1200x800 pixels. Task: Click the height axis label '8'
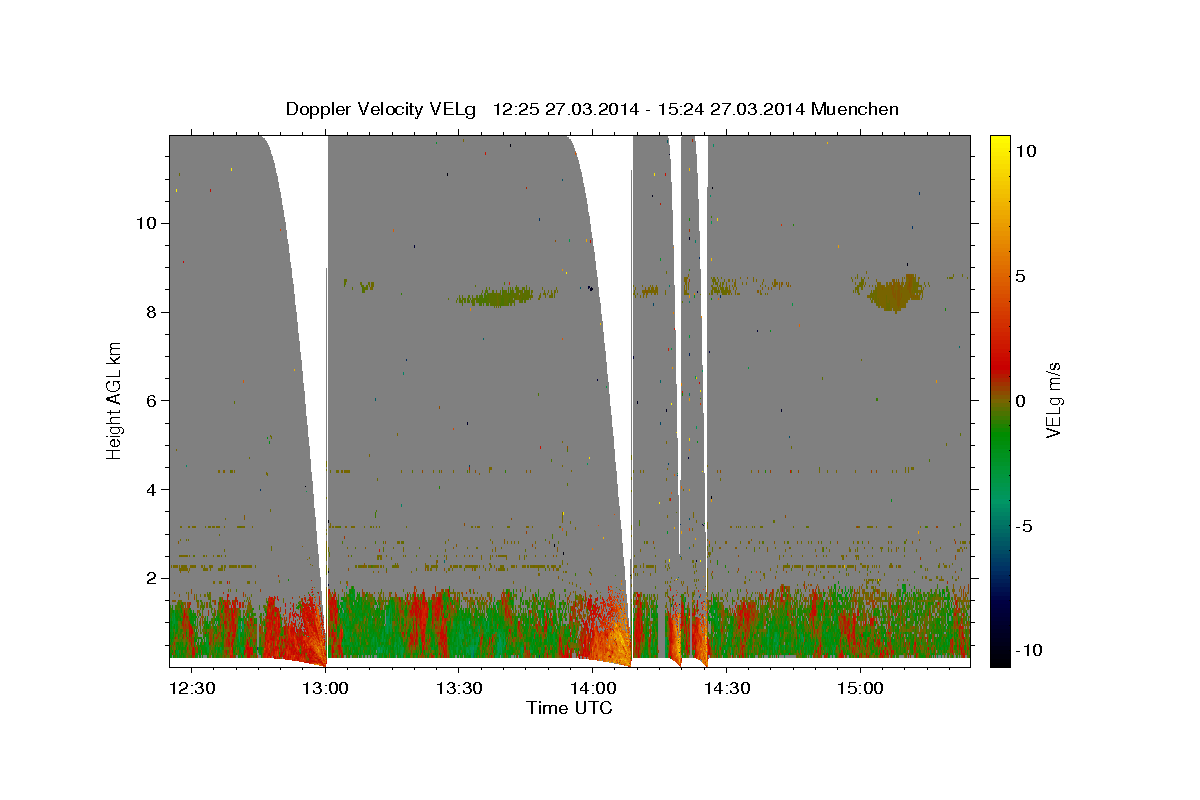click(x=150, y=312)
